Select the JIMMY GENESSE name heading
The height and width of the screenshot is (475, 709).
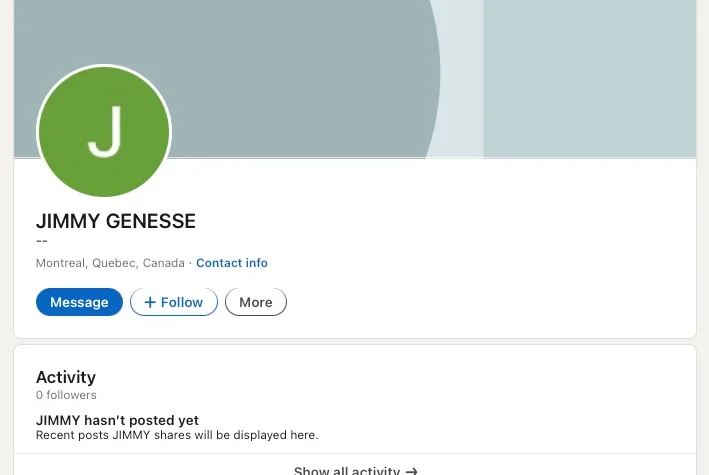[x=116, y=221]
